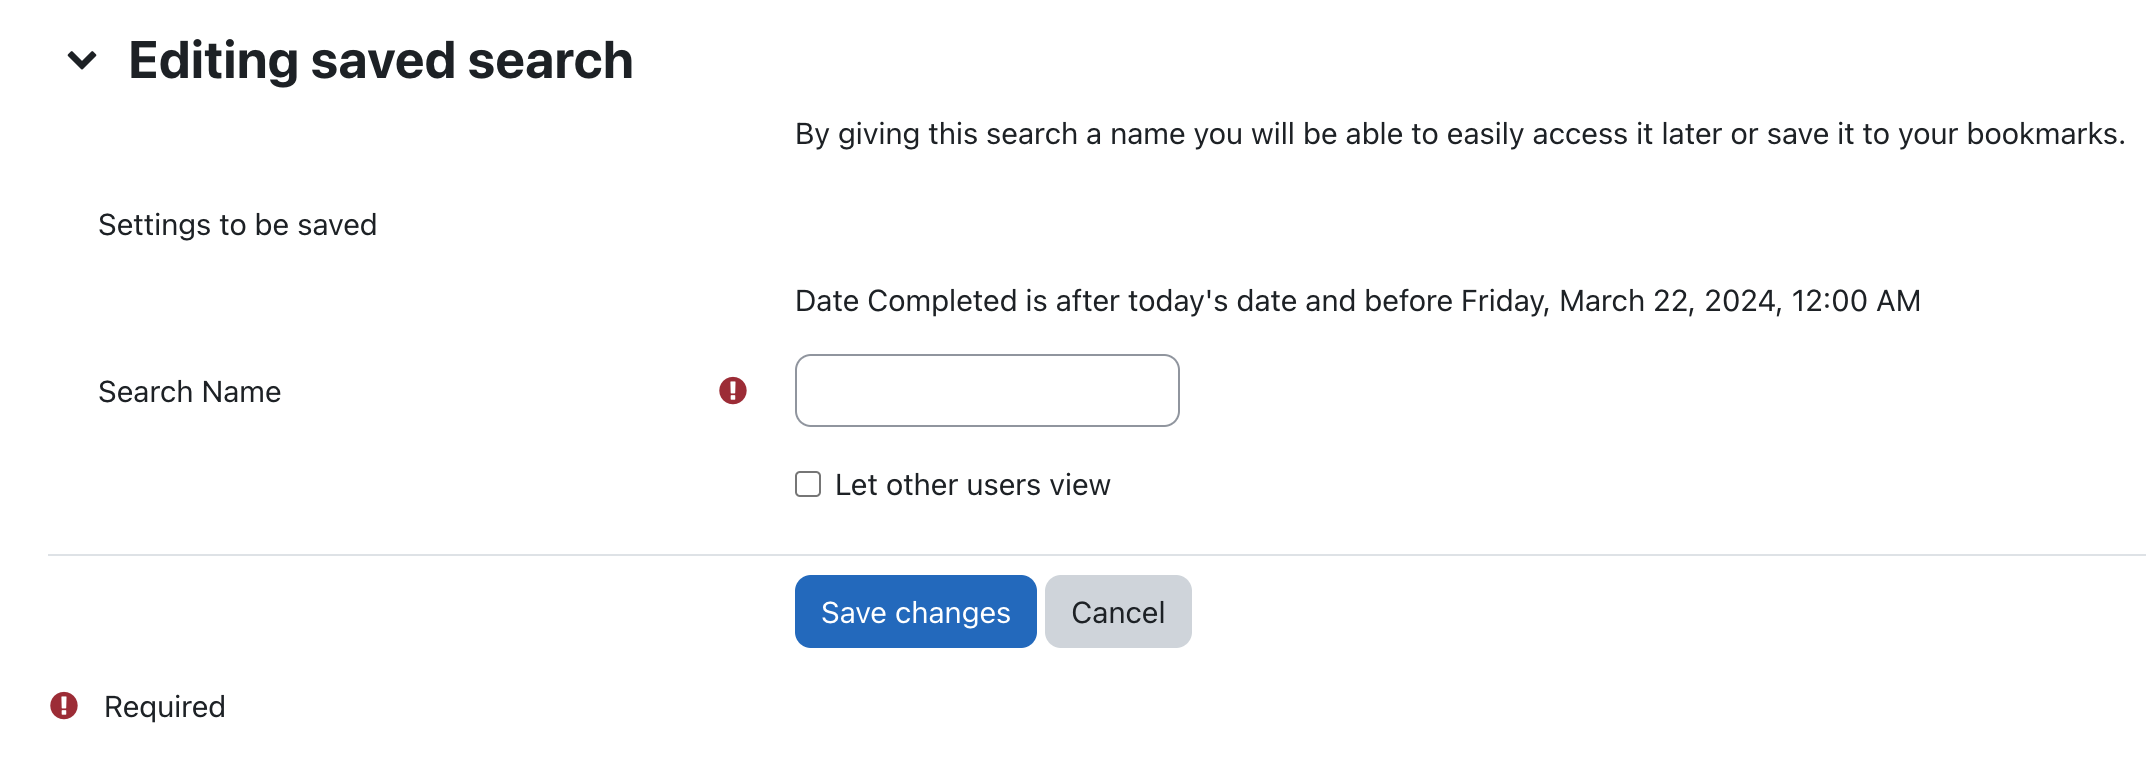Click the Let other users view label

tap(972, 485)
